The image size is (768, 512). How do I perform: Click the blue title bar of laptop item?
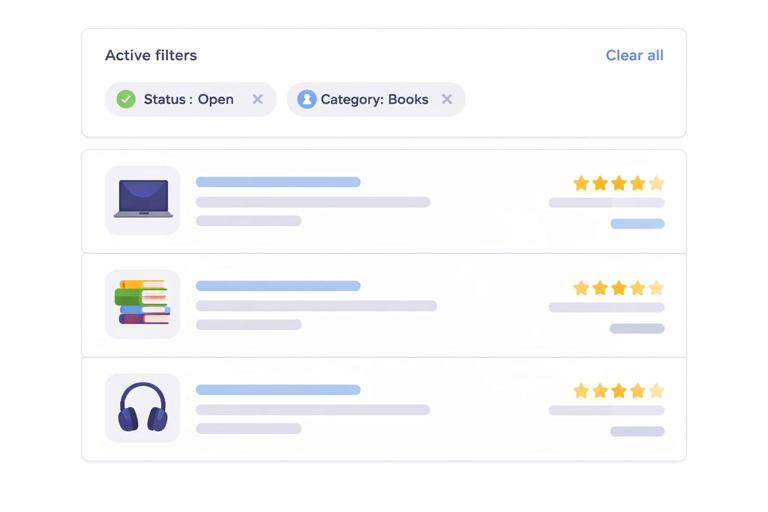tap(278, 182)
